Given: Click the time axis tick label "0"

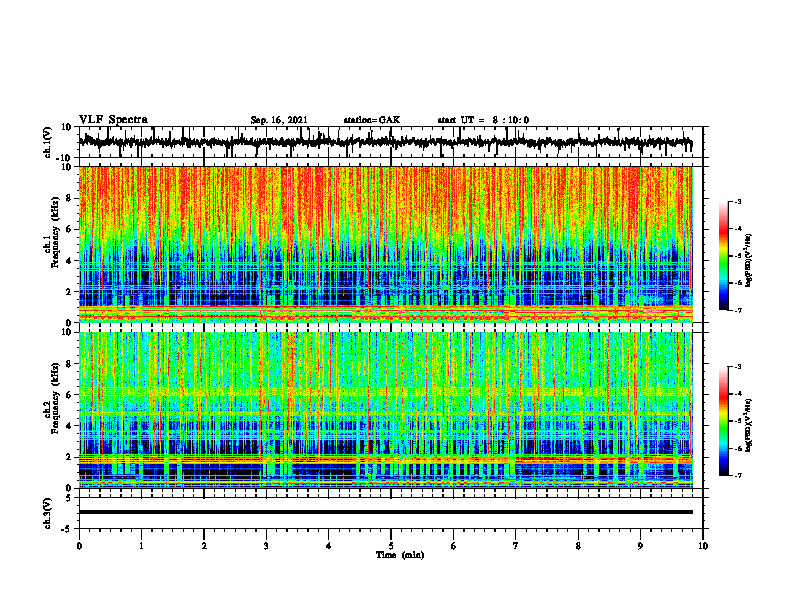Looking at the screenshot, I should coord(79,546).
